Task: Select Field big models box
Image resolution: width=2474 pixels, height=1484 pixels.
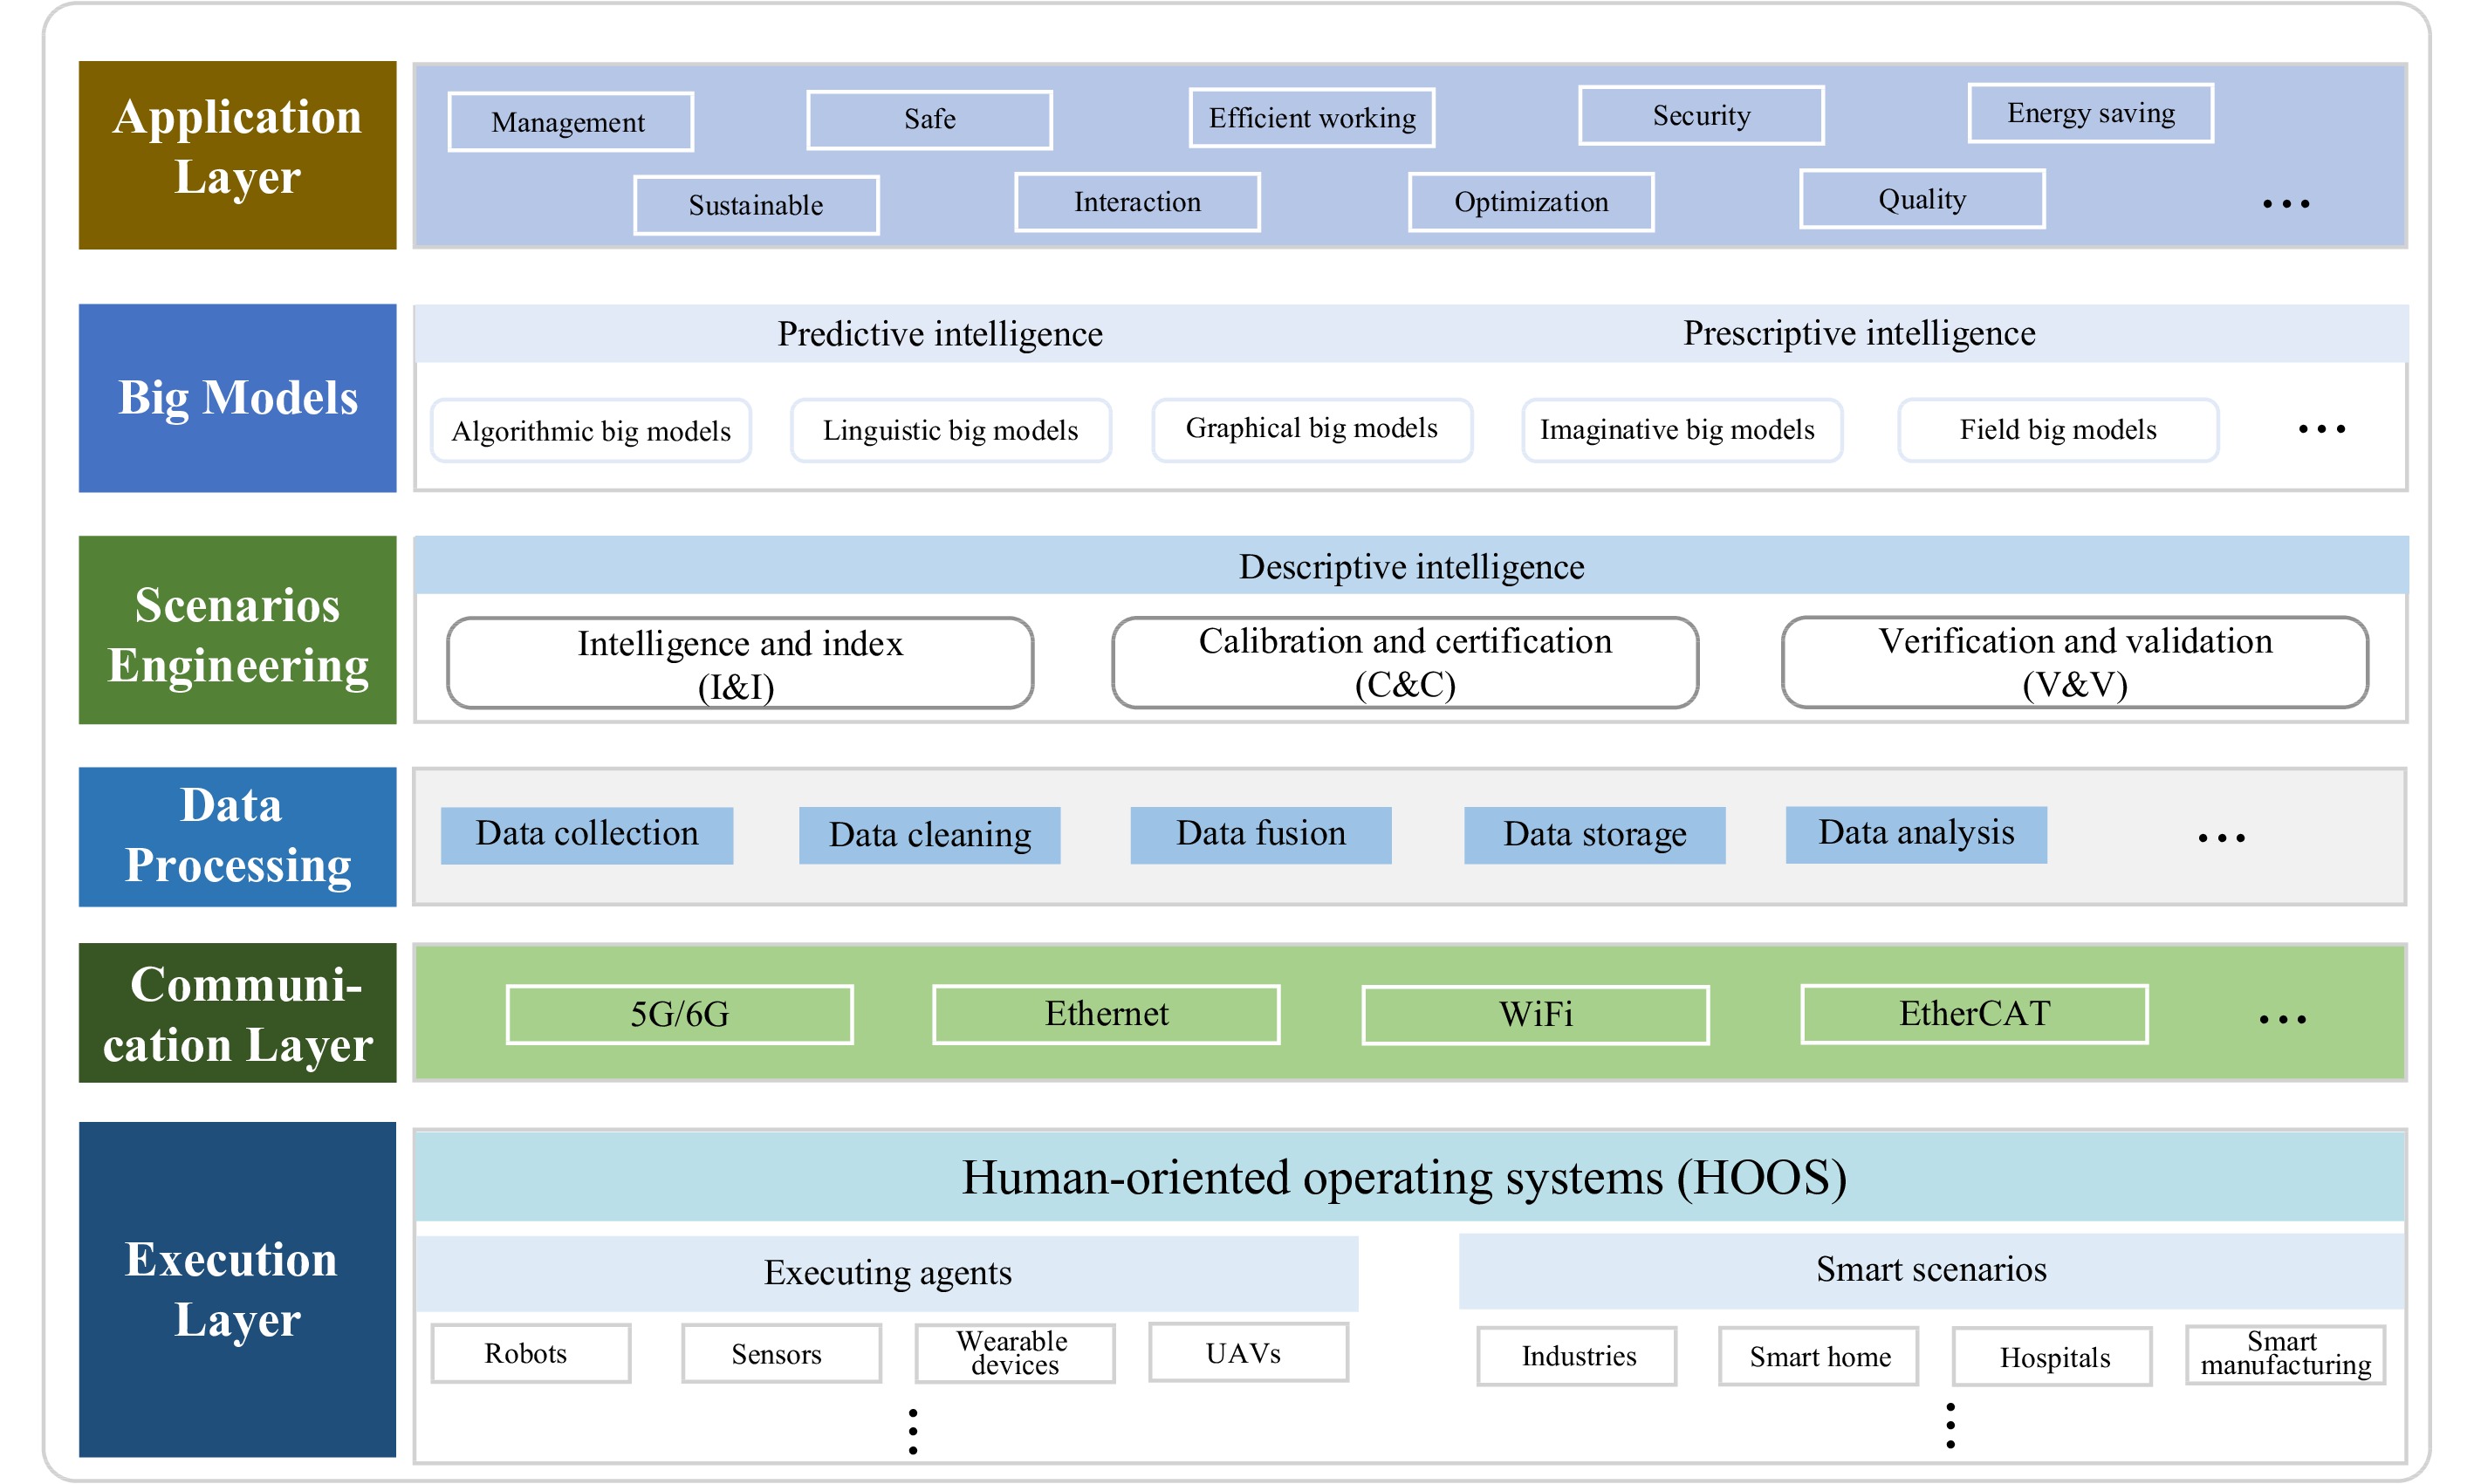Action: (x=2058, y=431)
